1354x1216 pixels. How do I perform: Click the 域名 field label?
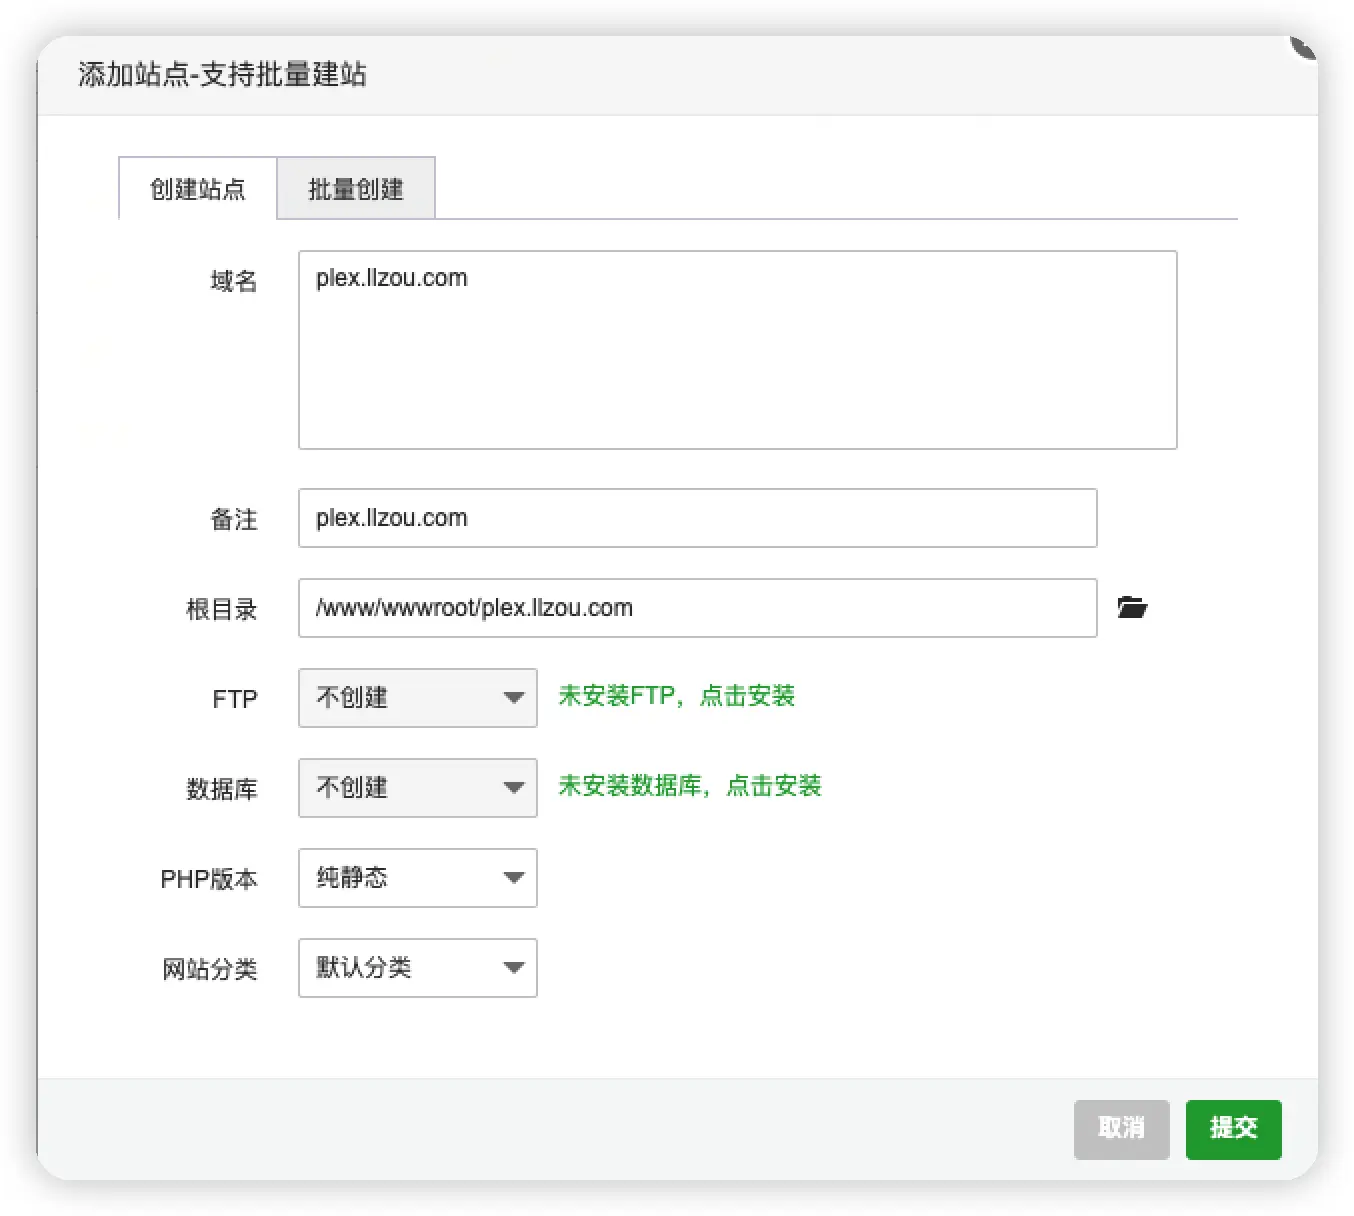pyautogui.click(x=234, y=281)
